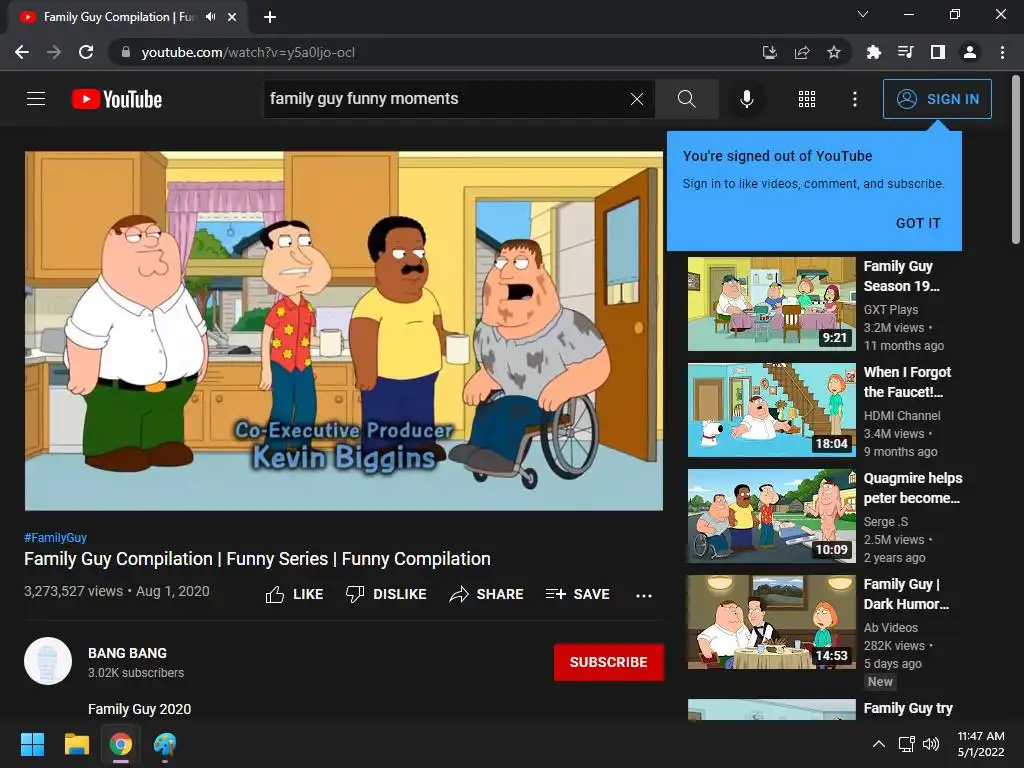Open YouTube settings three-dot menu
Screen dimensions: 1024x768
pos(855,99)
